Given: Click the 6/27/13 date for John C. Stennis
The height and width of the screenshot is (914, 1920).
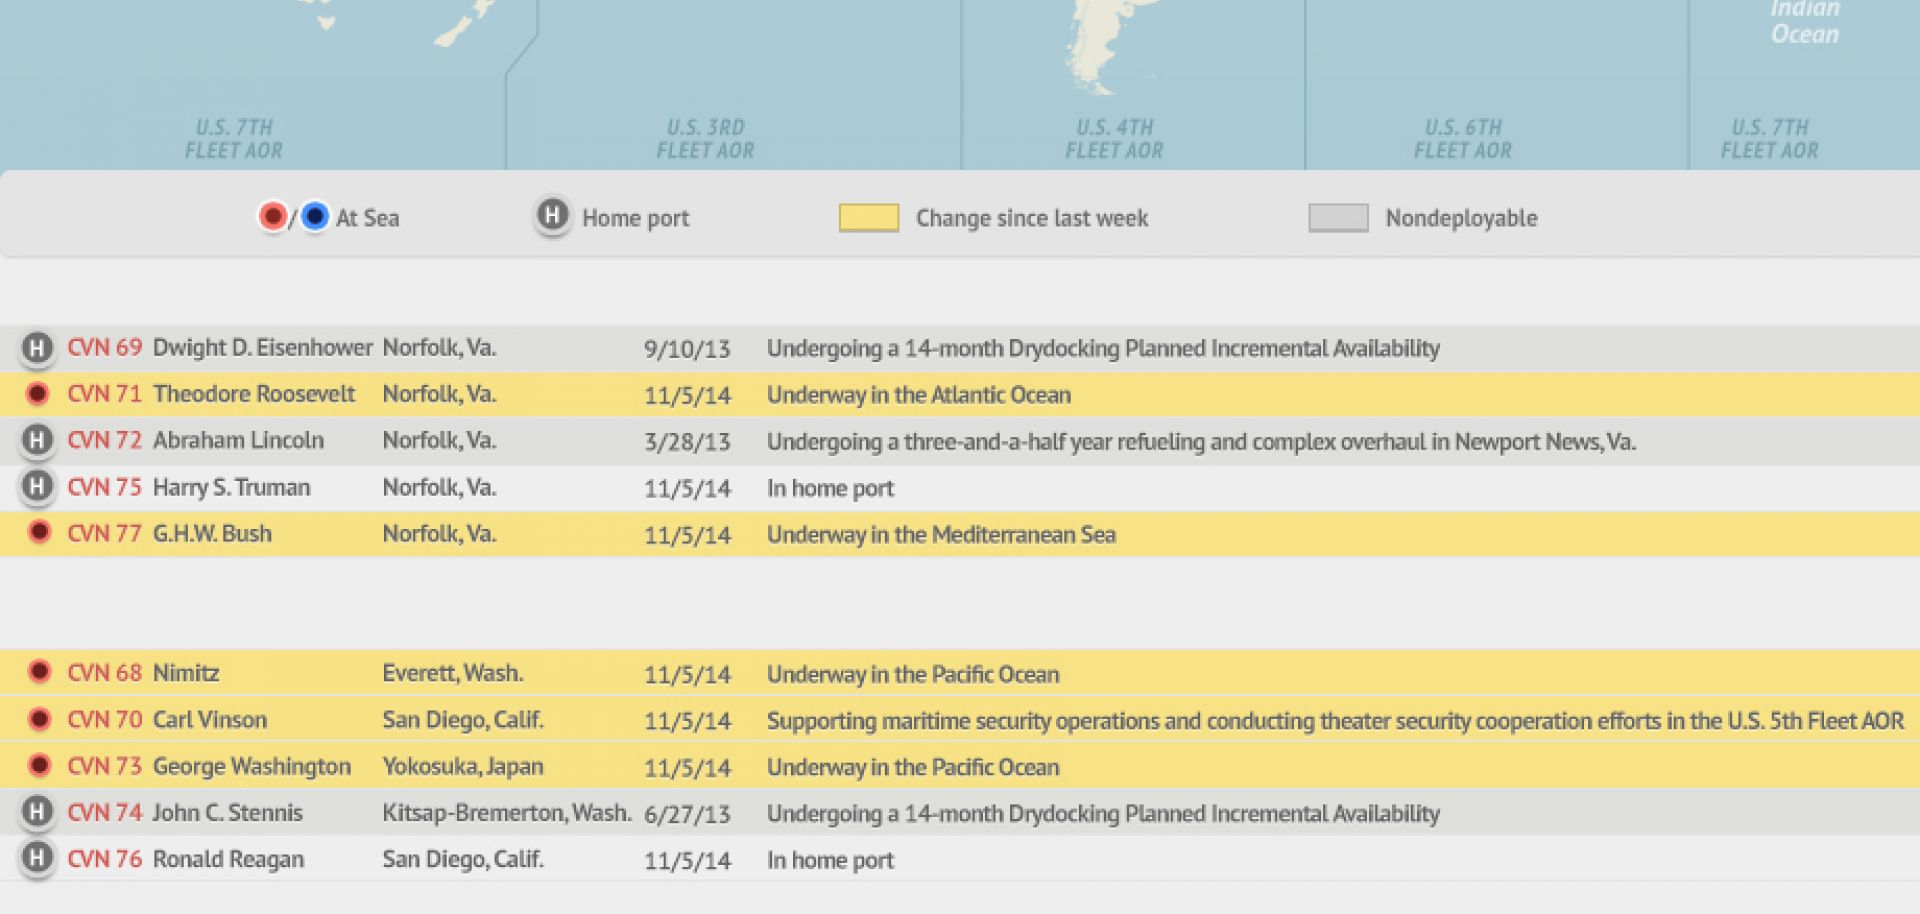Looking at the screenshot, I should tap(687, 814).
